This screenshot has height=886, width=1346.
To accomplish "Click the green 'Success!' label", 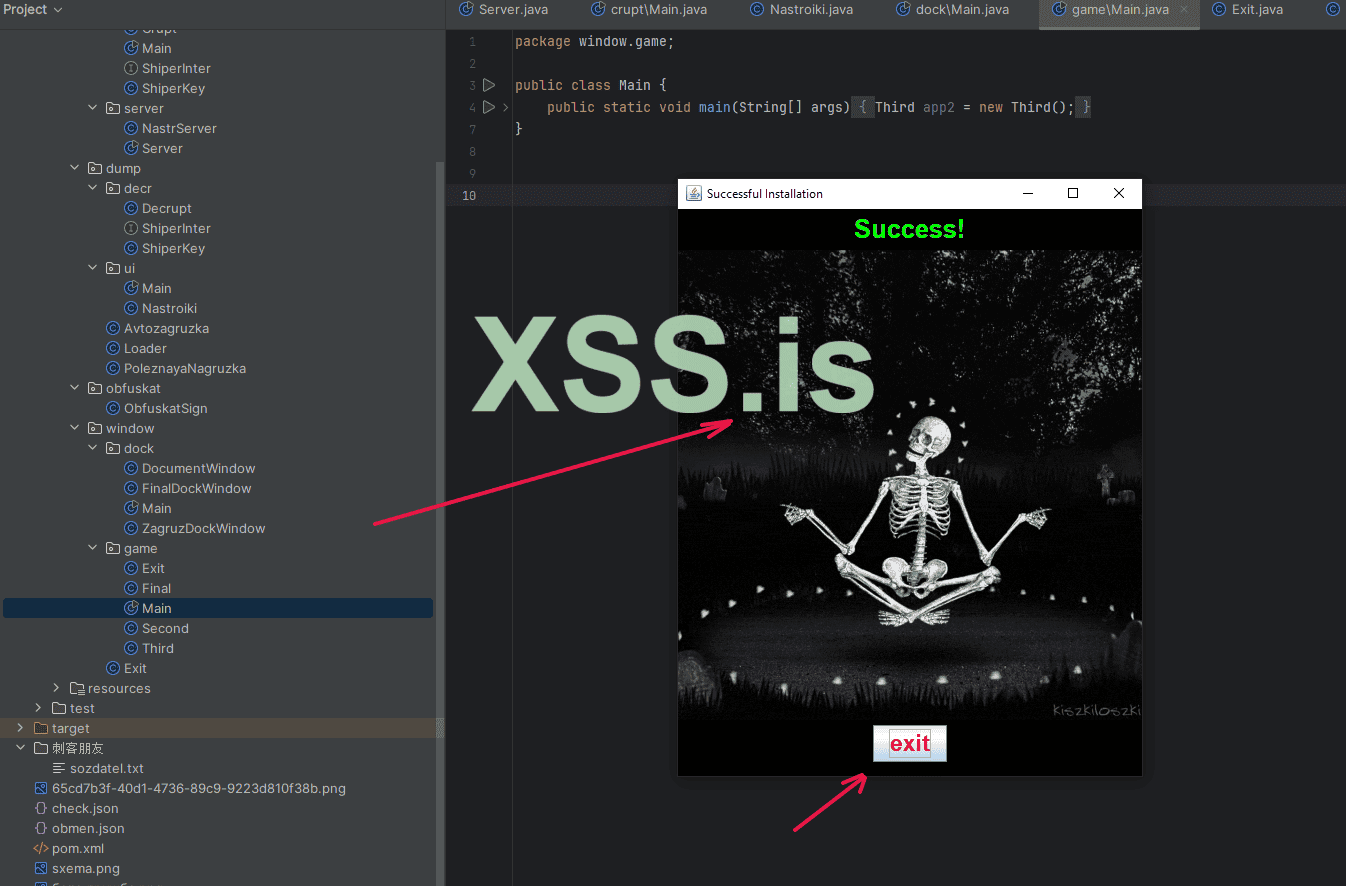I will click(x=909, y=229).
